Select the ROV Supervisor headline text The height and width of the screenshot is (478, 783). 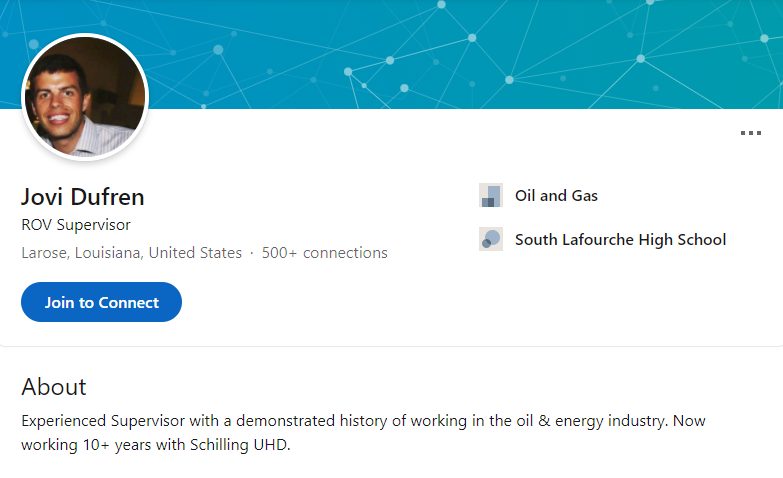(x=76, y=225)
